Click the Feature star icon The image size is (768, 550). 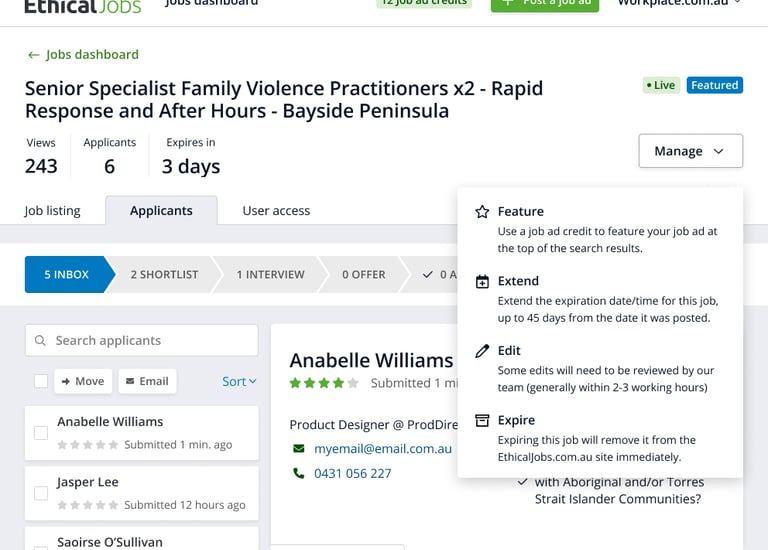tap(482, 212)
